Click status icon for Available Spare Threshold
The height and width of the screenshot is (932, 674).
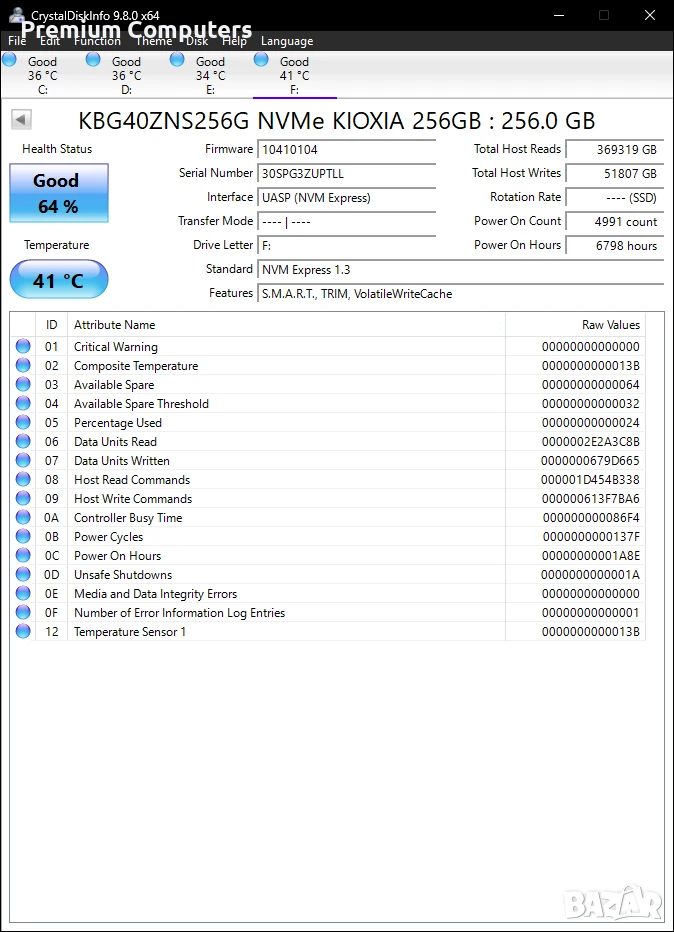click(x=23, y=403)
